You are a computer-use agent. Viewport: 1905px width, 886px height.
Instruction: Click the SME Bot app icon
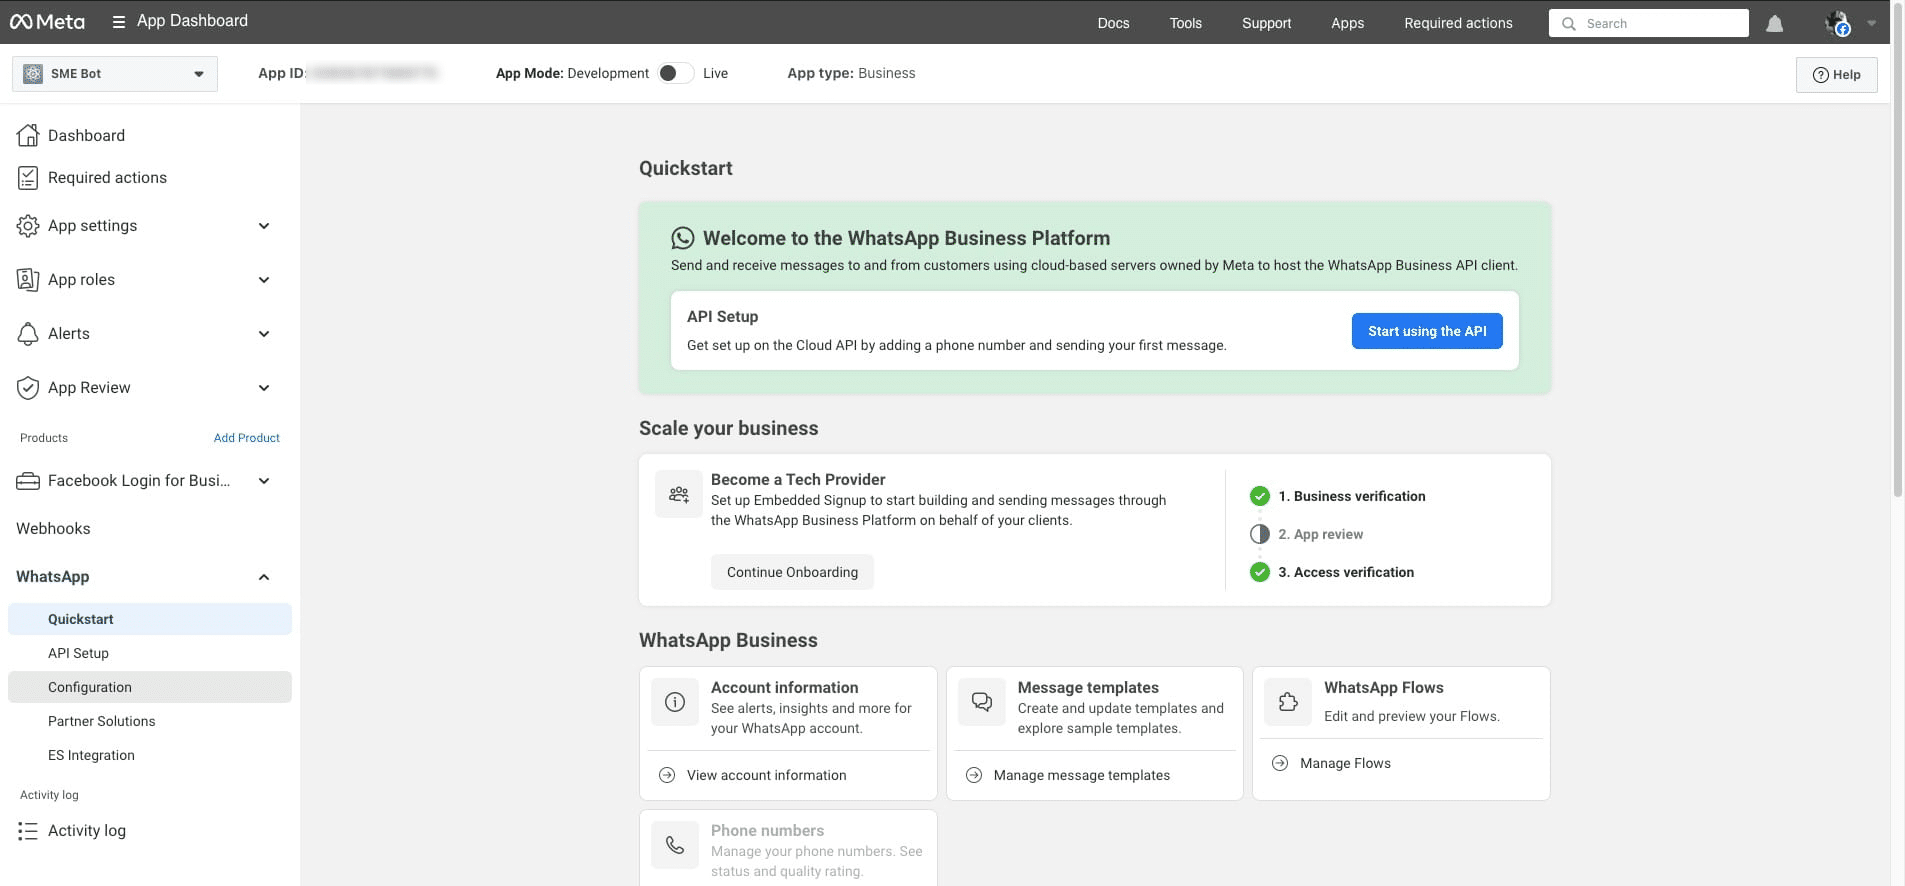[33, 74]
